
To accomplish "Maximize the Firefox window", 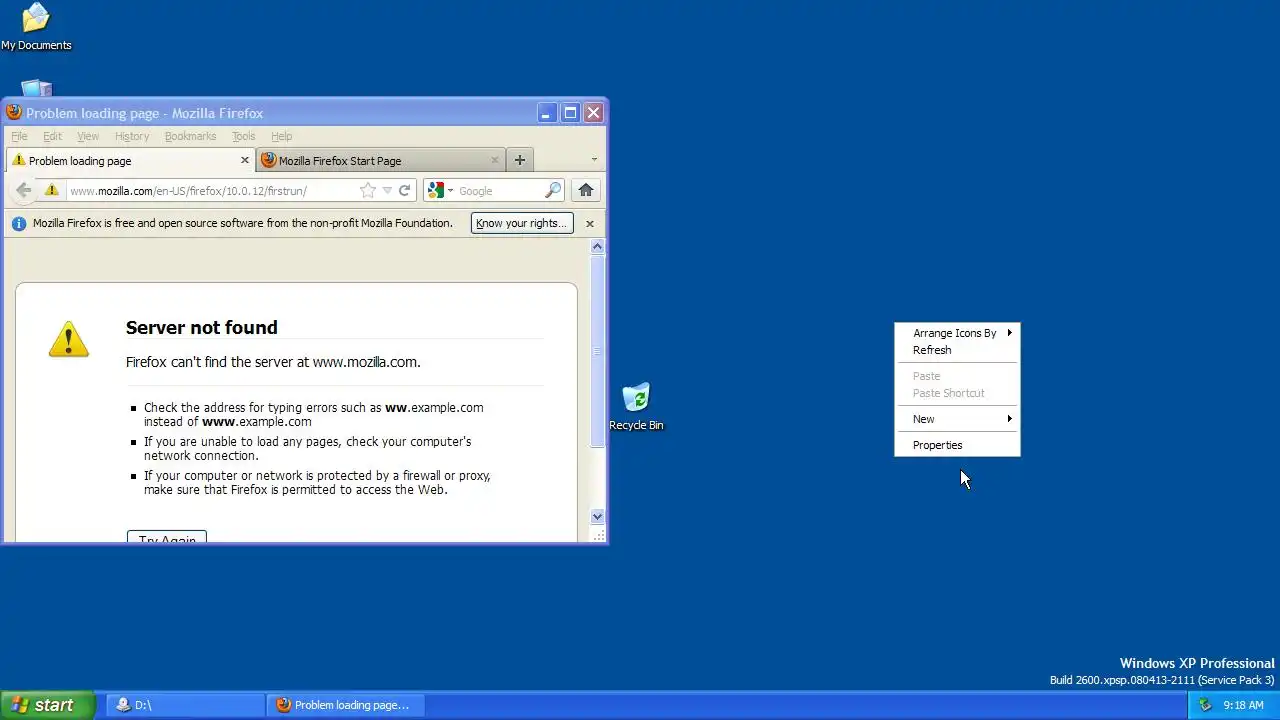I will 570,113.
